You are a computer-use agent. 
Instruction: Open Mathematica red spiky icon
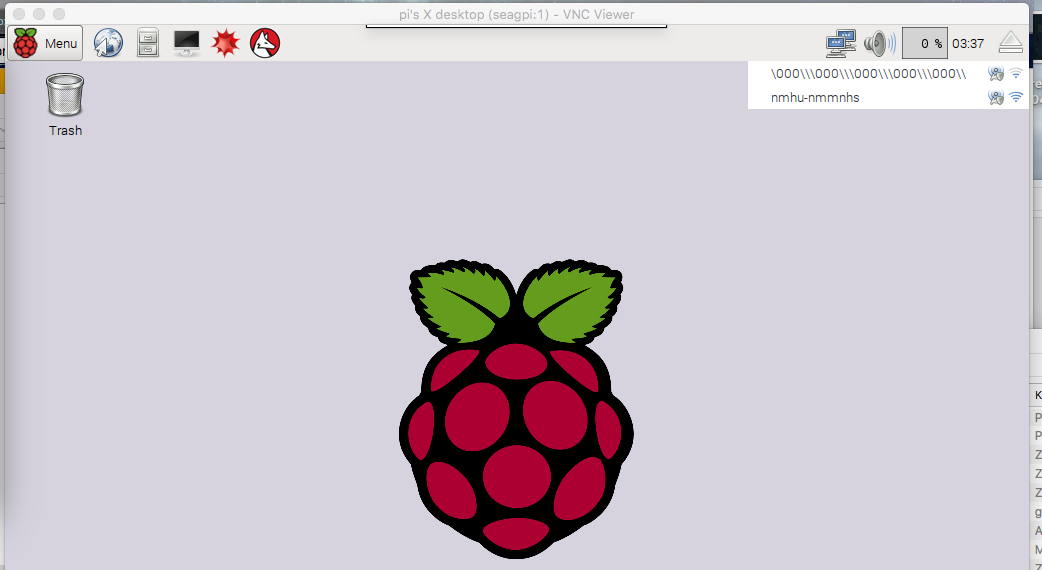[225, 43]
